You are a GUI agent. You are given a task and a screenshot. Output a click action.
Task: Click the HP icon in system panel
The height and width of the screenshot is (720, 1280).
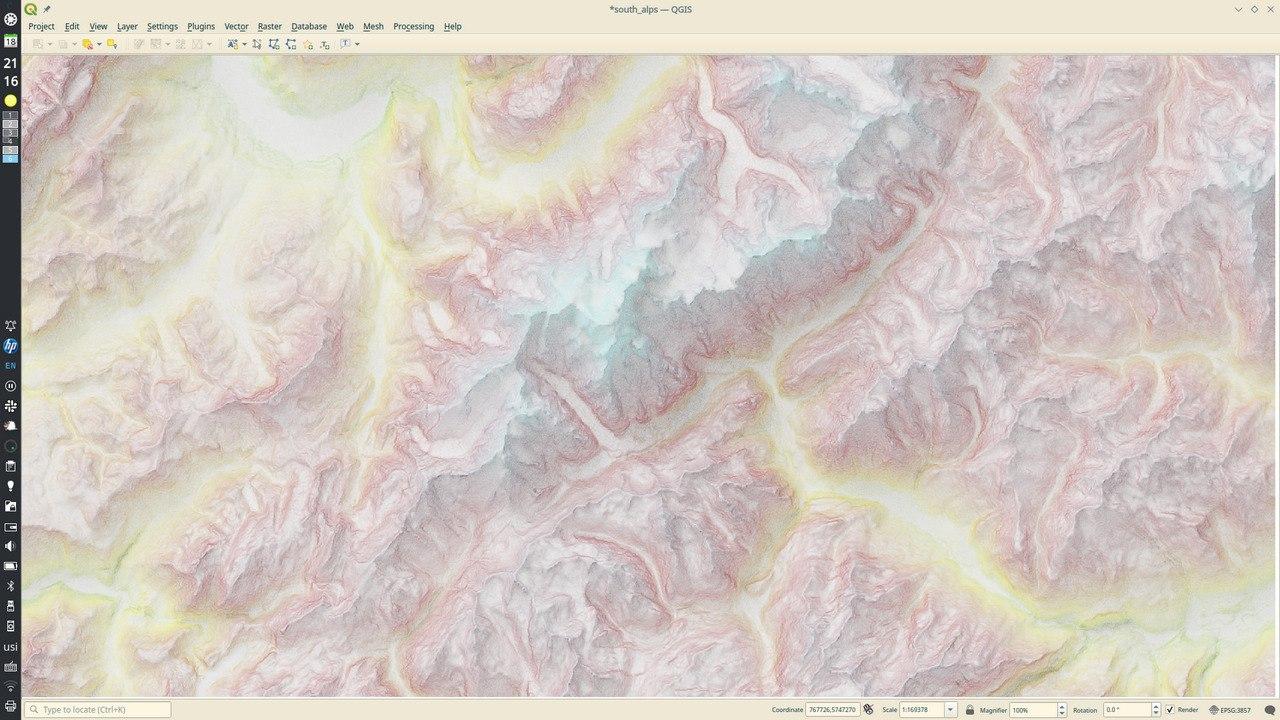(10, 346)
